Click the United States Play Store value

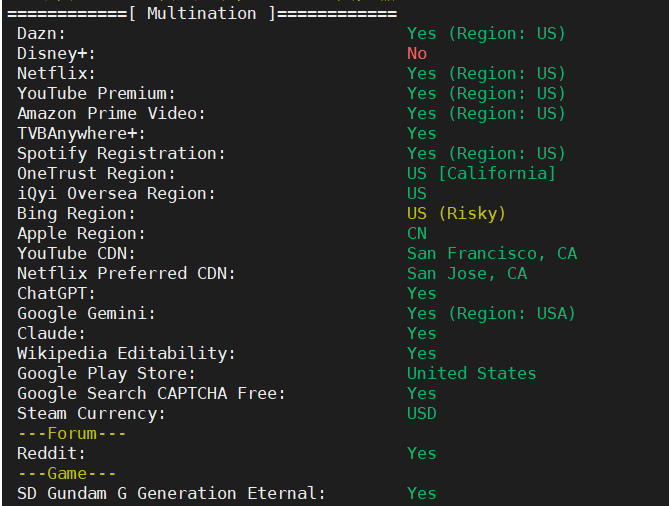[x=471, y=373]
